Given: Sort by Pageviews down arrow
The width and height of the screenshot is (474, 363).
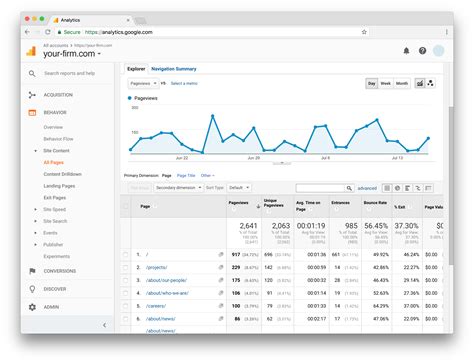Looking at the screenshot, I should point(258,207).
